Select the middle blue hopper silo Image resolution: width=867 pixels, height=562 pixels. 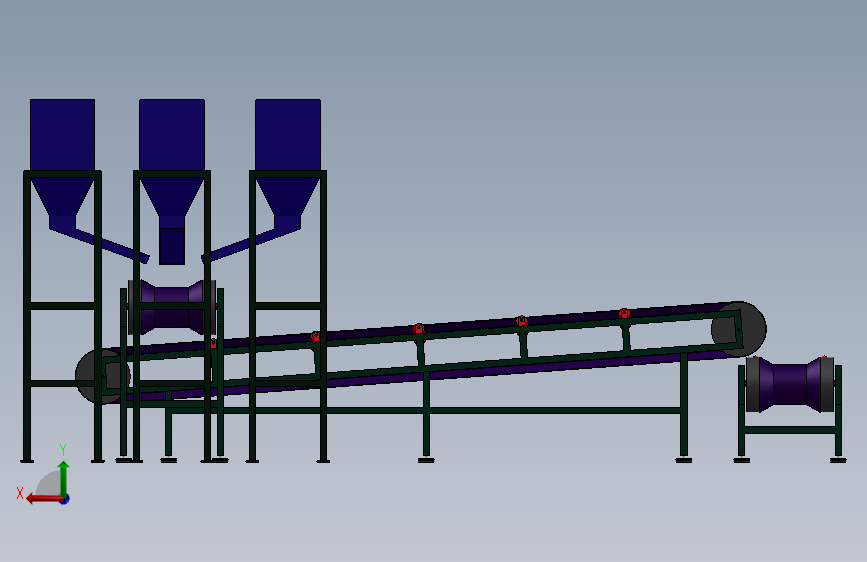[x=172, y=135]
